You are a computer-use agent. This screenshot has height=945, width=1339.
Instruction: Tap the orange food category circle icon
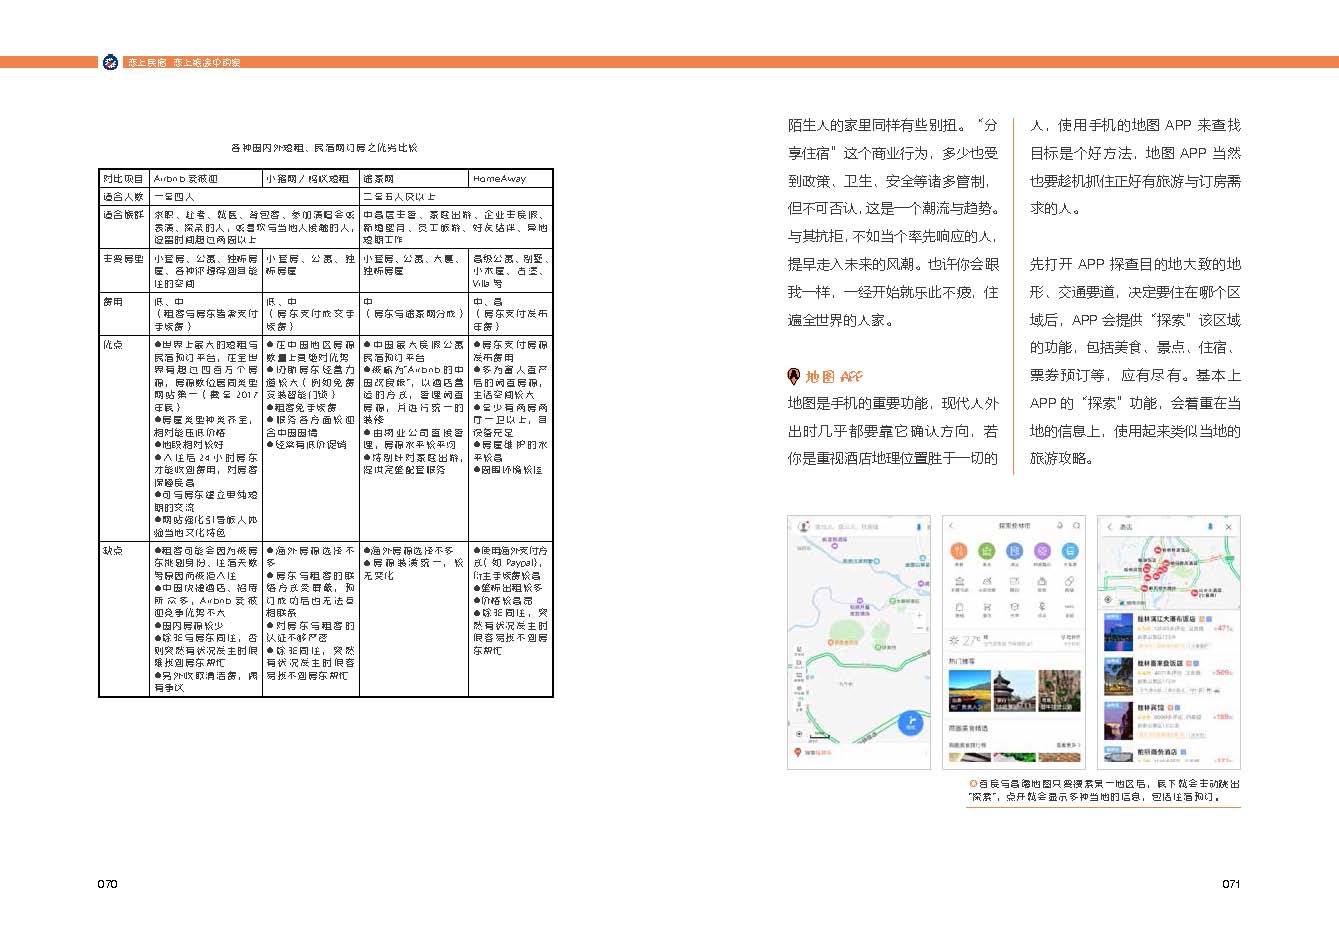[x=958, y=551]
